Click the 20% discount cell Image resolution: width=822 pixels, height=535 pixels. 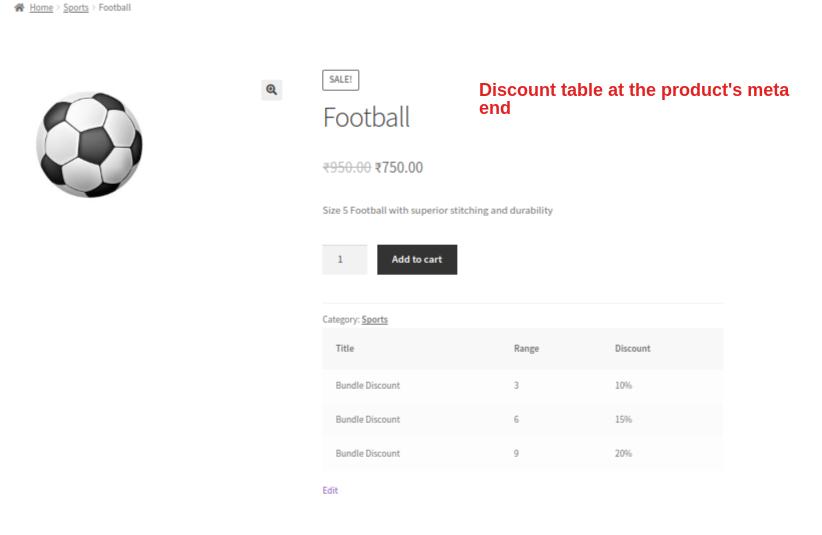tap(623, 454)
